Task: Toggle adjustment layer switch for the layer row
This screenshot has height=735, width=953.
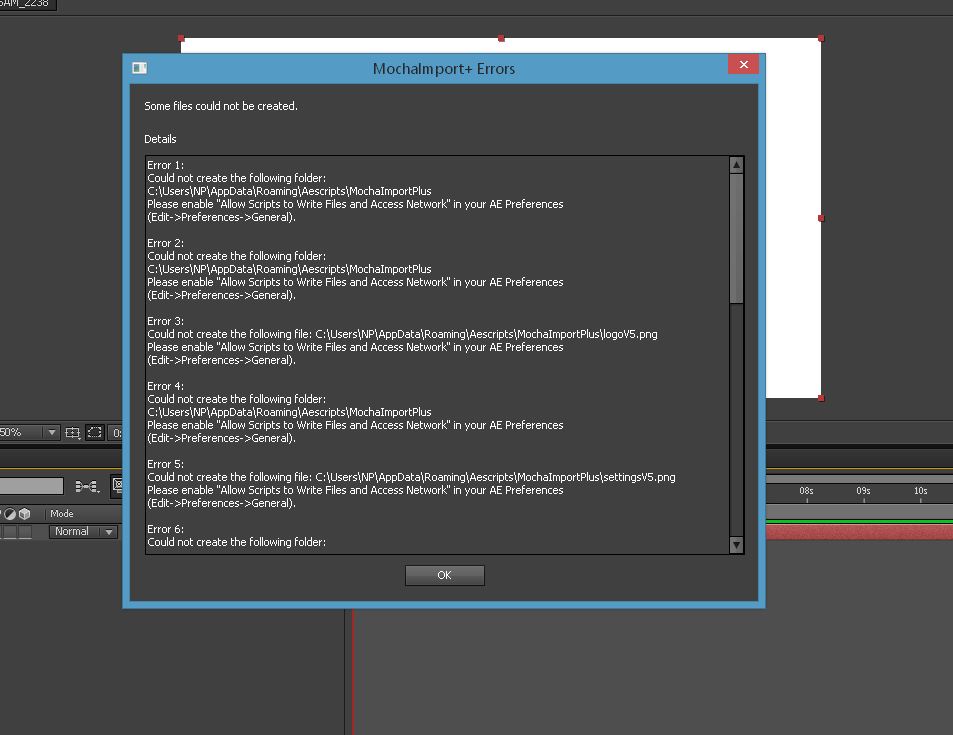Action: [10, 532]
